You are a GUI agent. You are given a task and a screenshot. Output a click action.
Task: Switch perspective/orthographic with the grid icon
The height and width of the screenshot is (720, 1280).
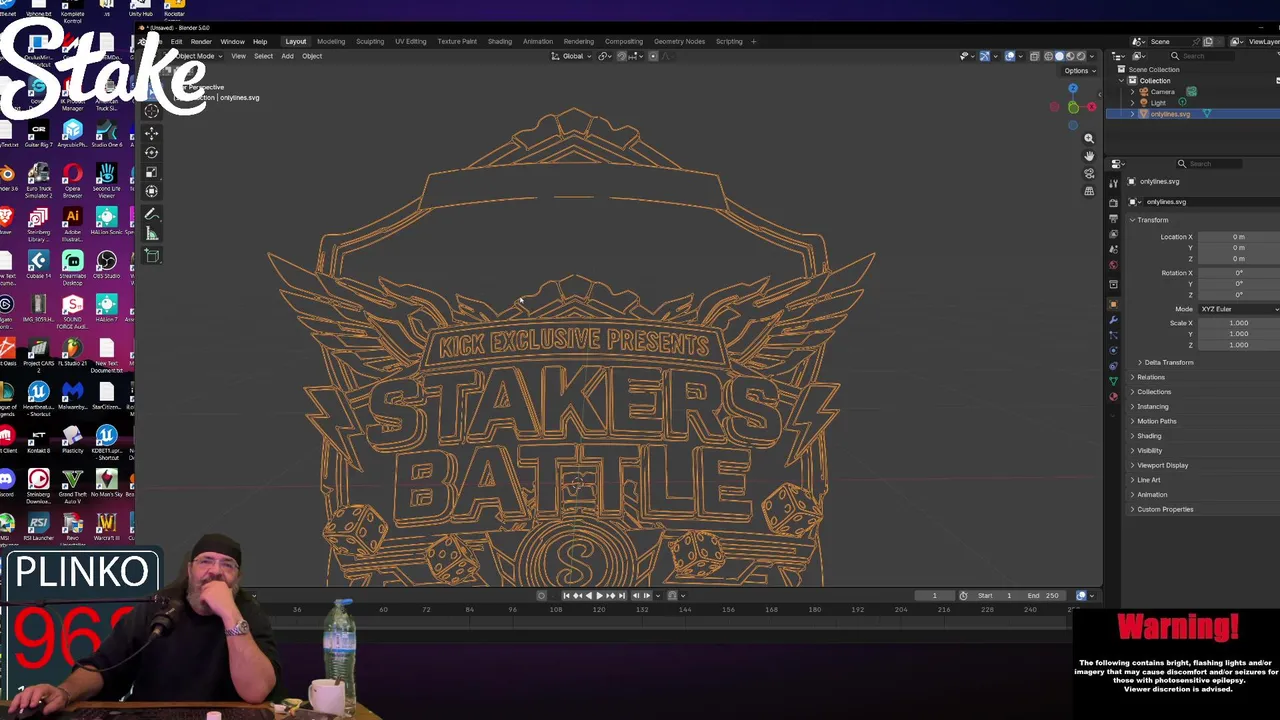[x=1089, y=191]
